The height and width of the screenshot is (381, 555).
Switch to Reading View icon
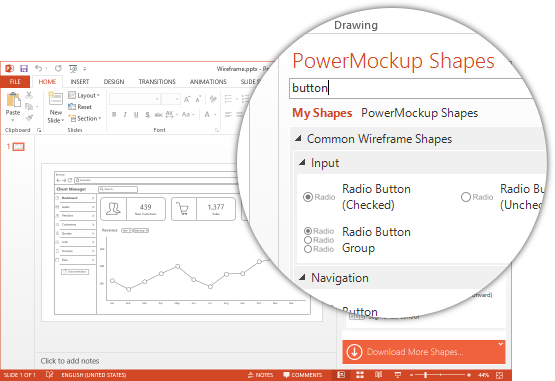378,375
